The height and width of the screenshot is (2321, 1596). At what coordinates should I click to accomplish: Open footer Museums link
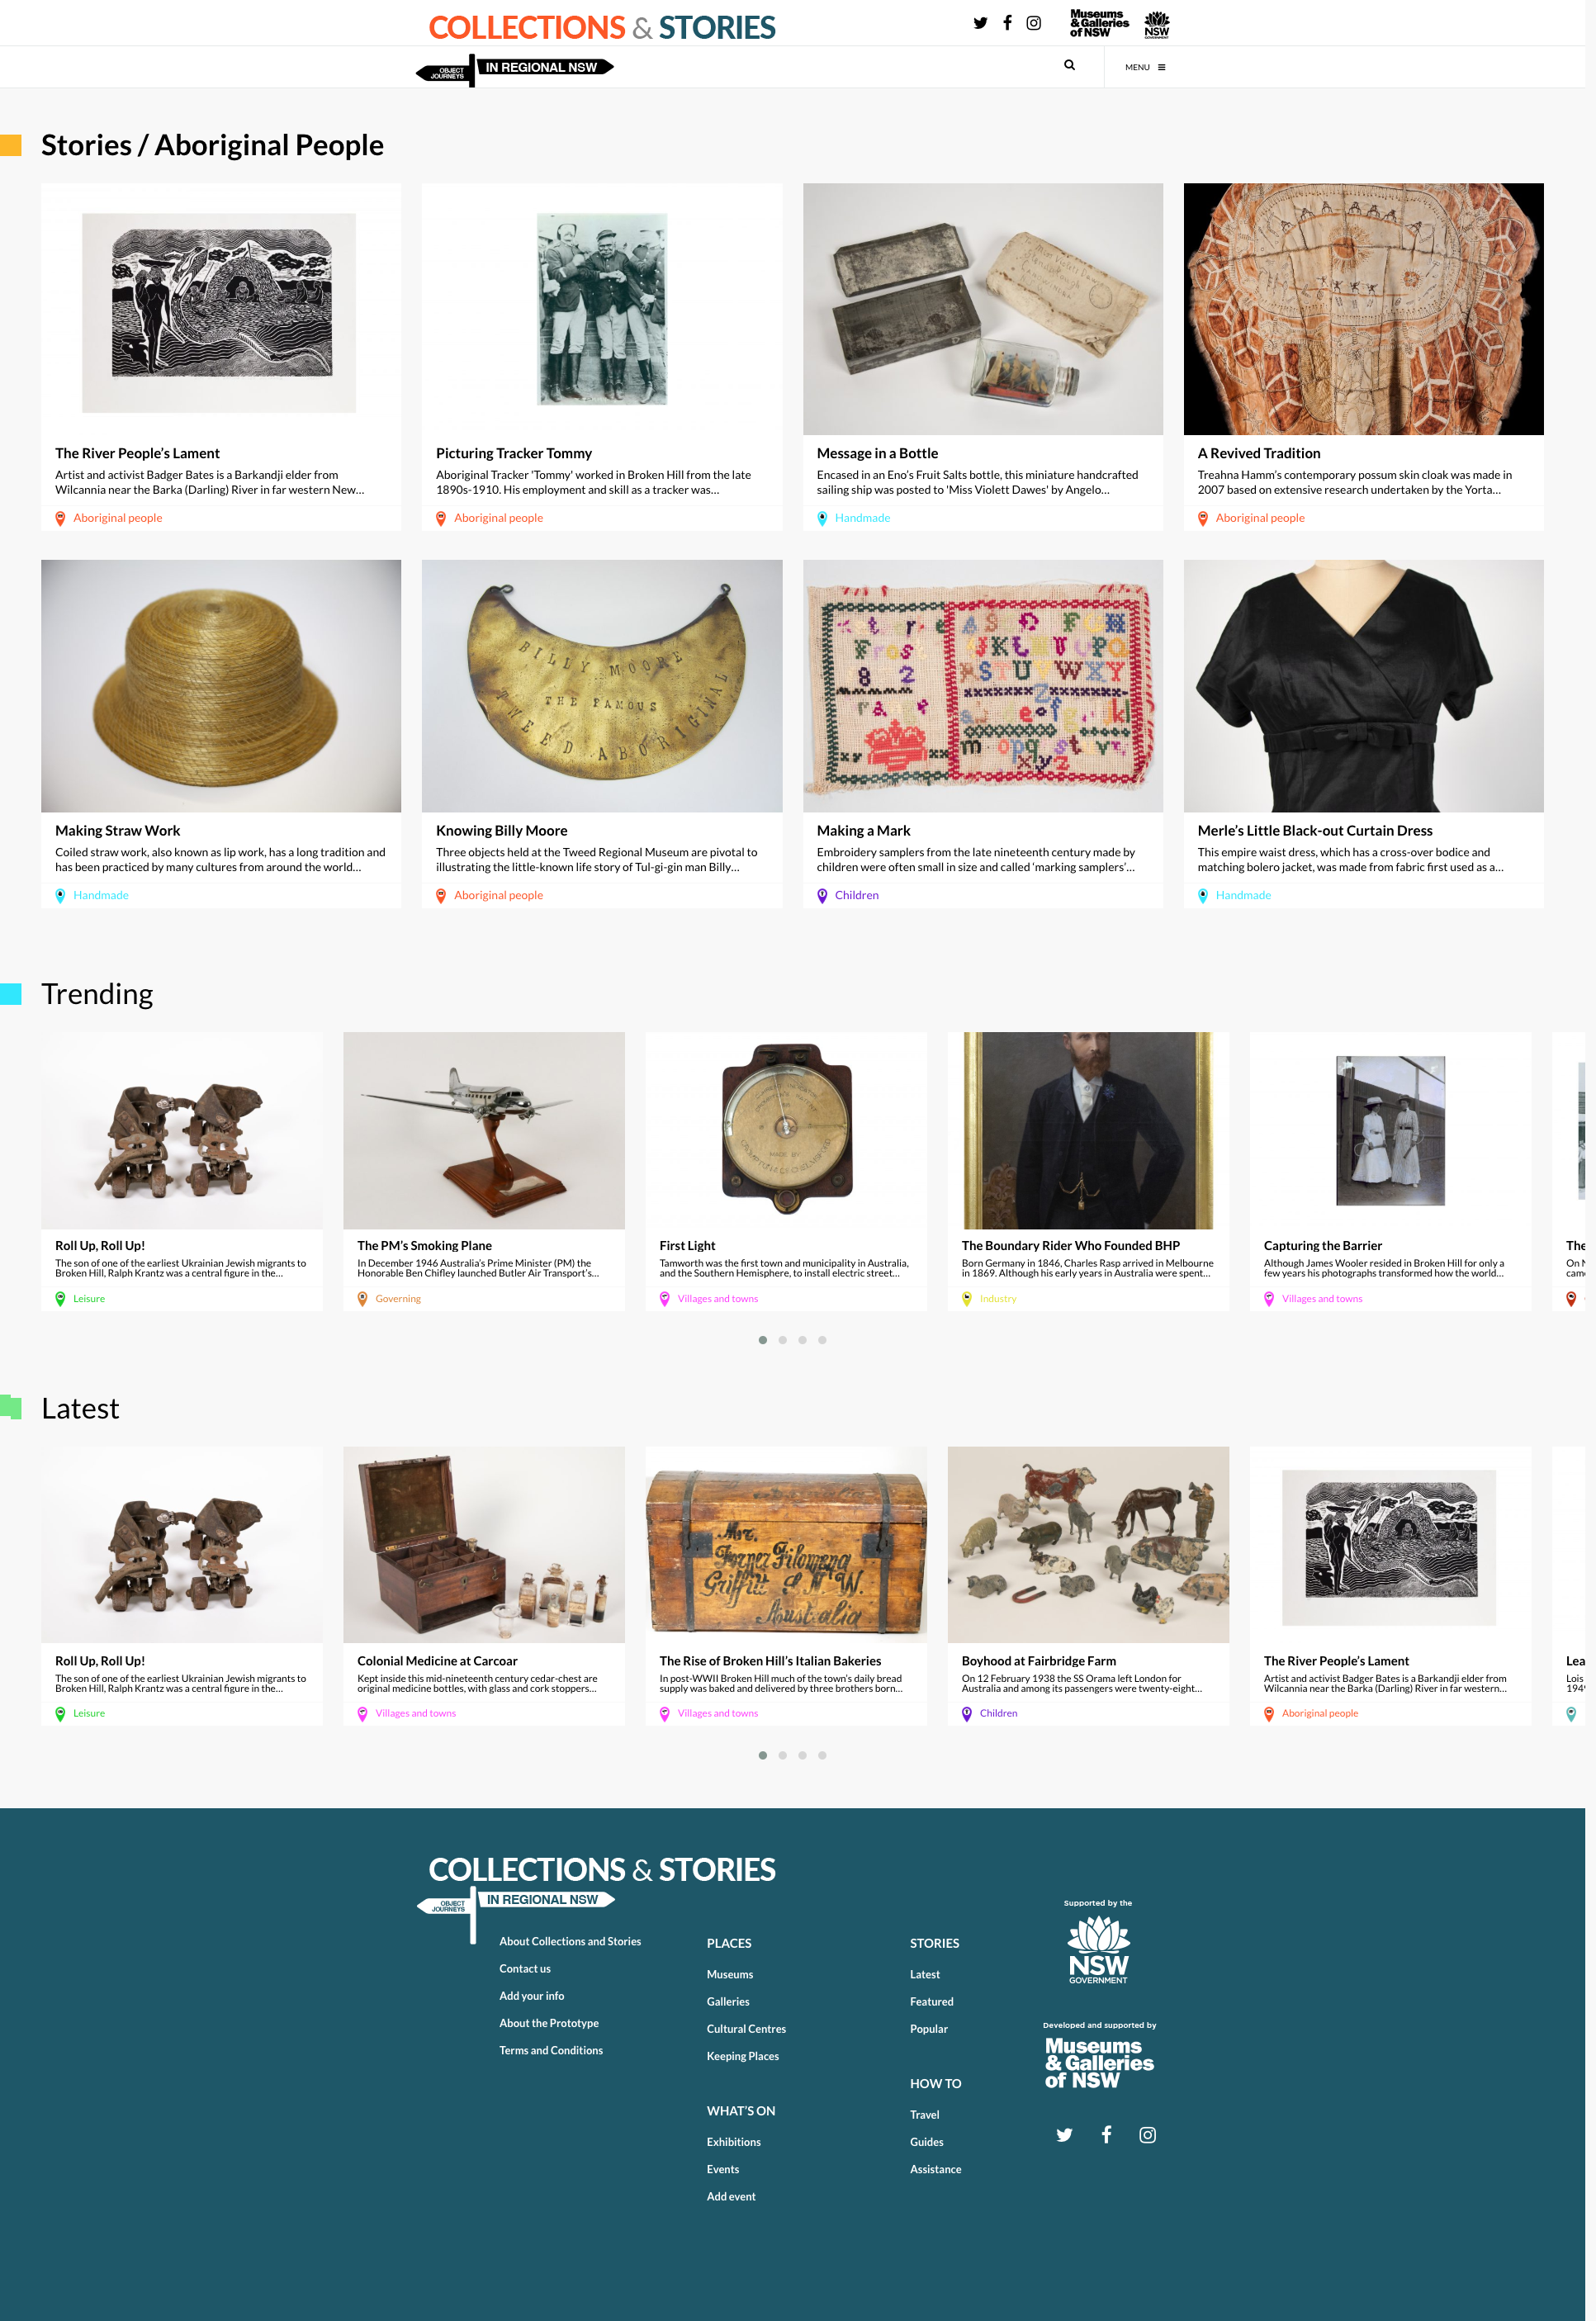pyautogui.click(x=730, y=1974)
